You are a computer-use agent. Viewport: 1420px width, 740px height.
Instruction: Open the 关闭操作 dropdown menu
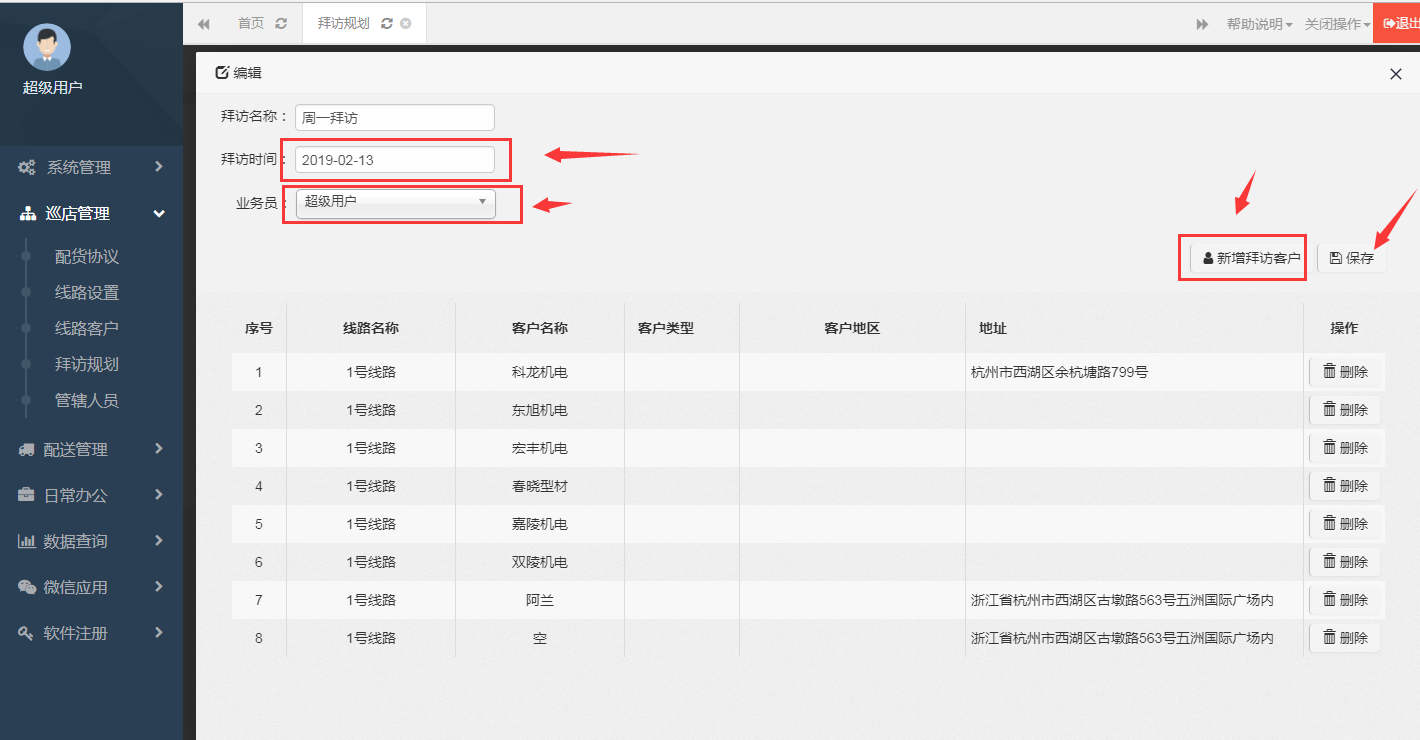click(x=1337, y=24)
